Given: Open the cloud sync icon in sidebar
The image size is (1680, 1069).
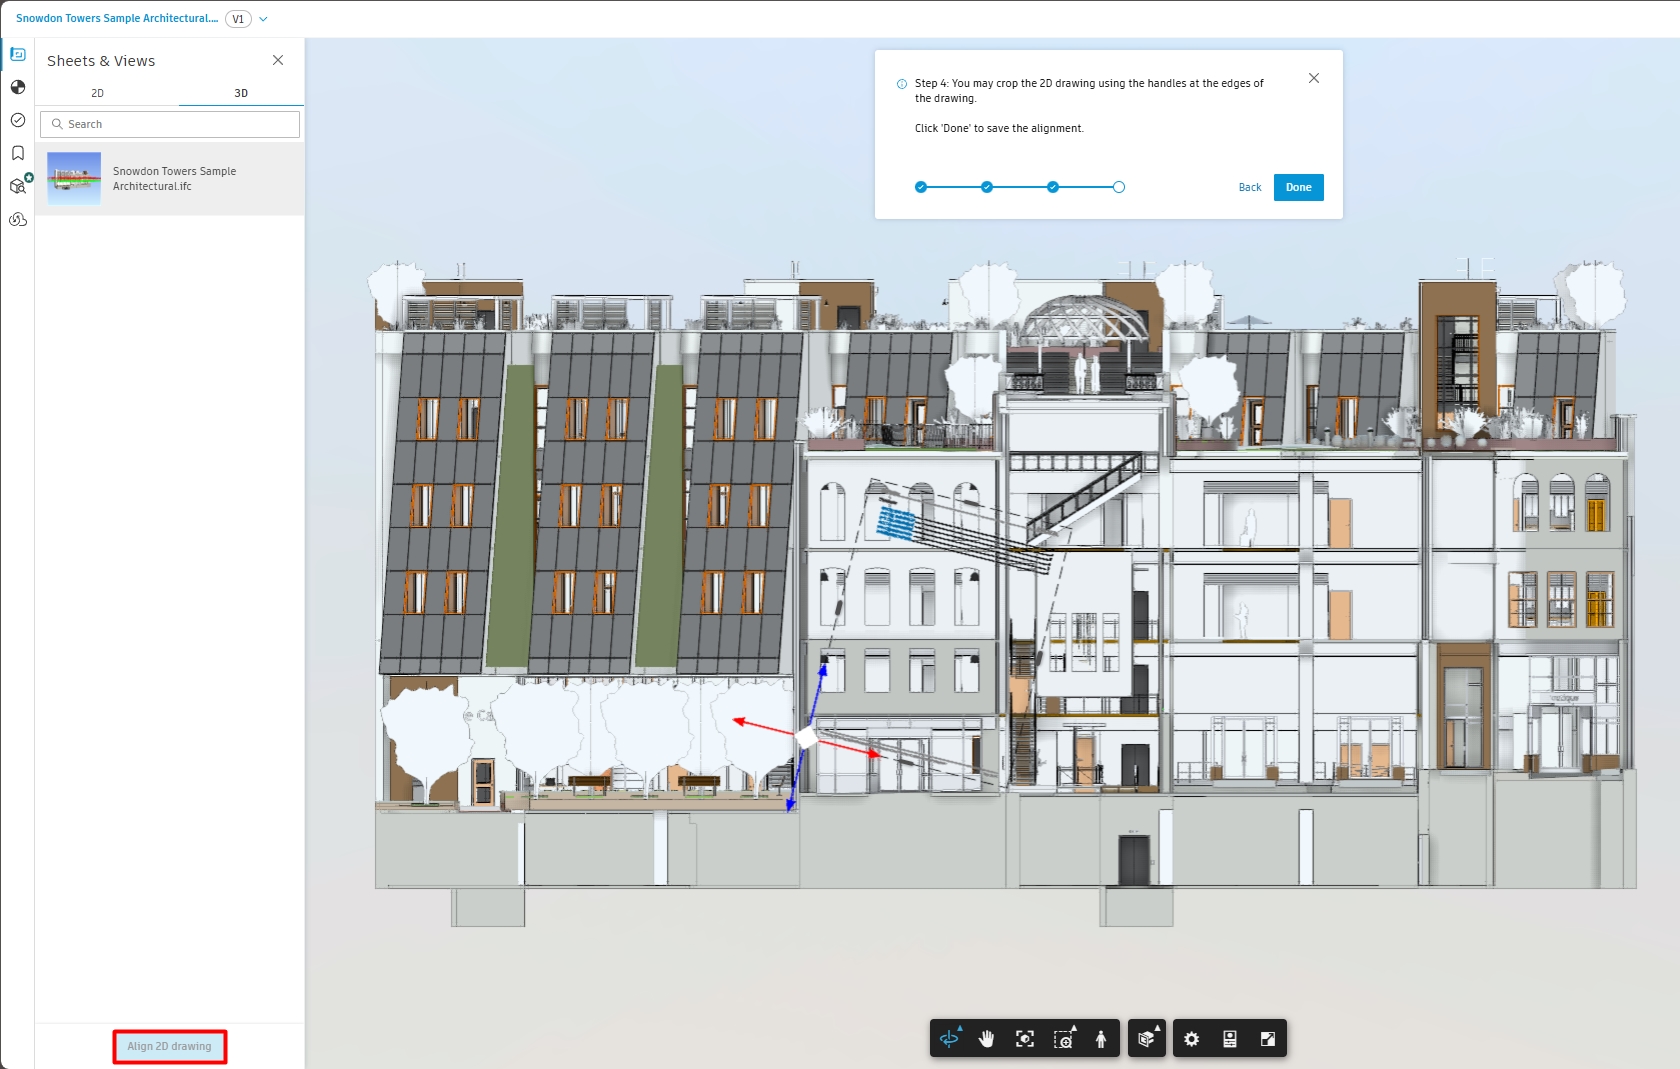Looking at the screenshot, I should [x=18, y=219].
